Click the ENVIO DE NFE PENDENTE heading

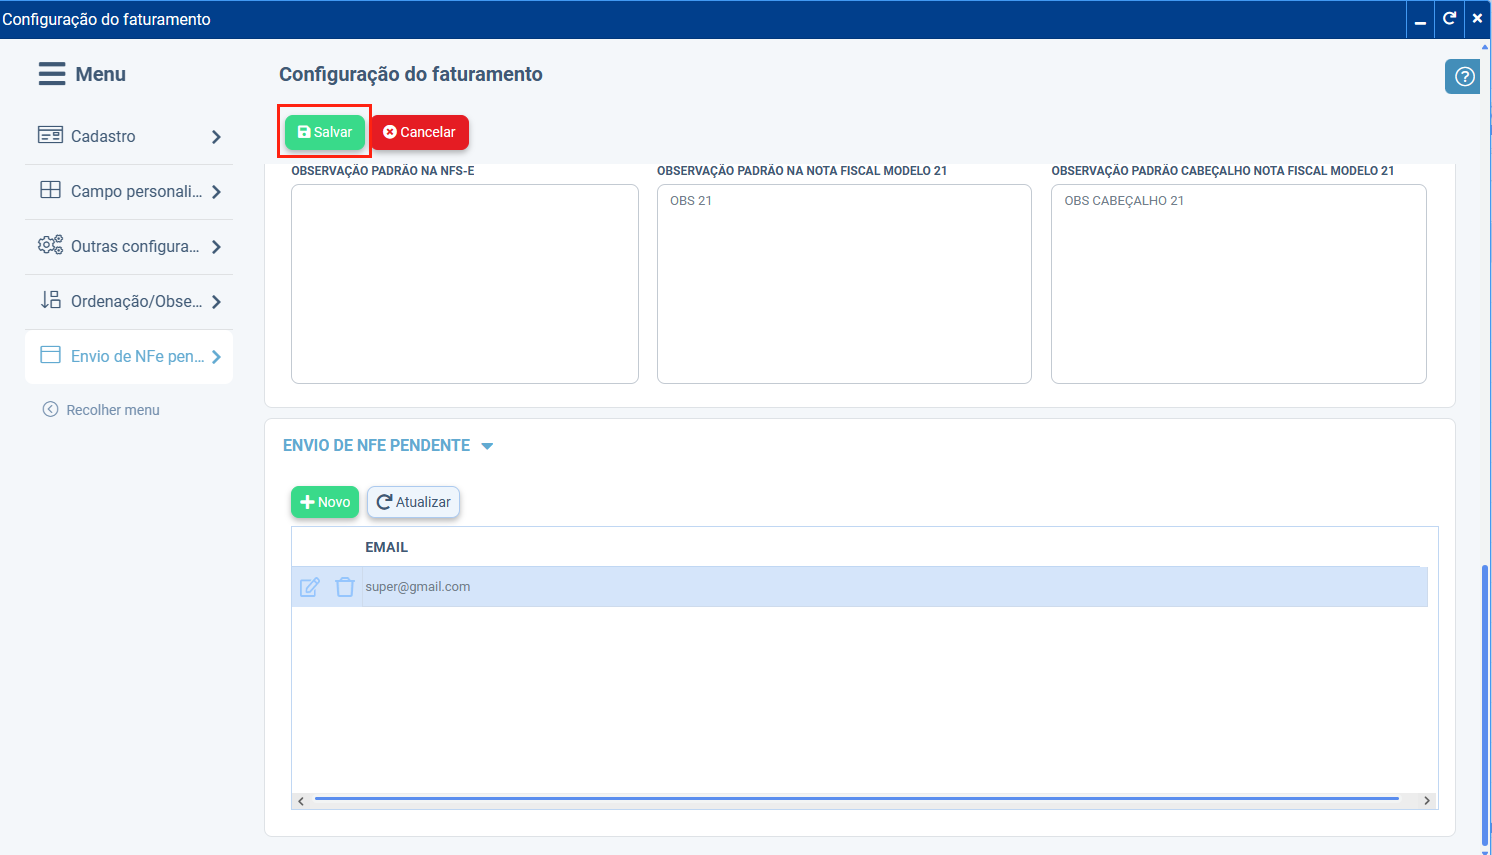pos(376,446)
